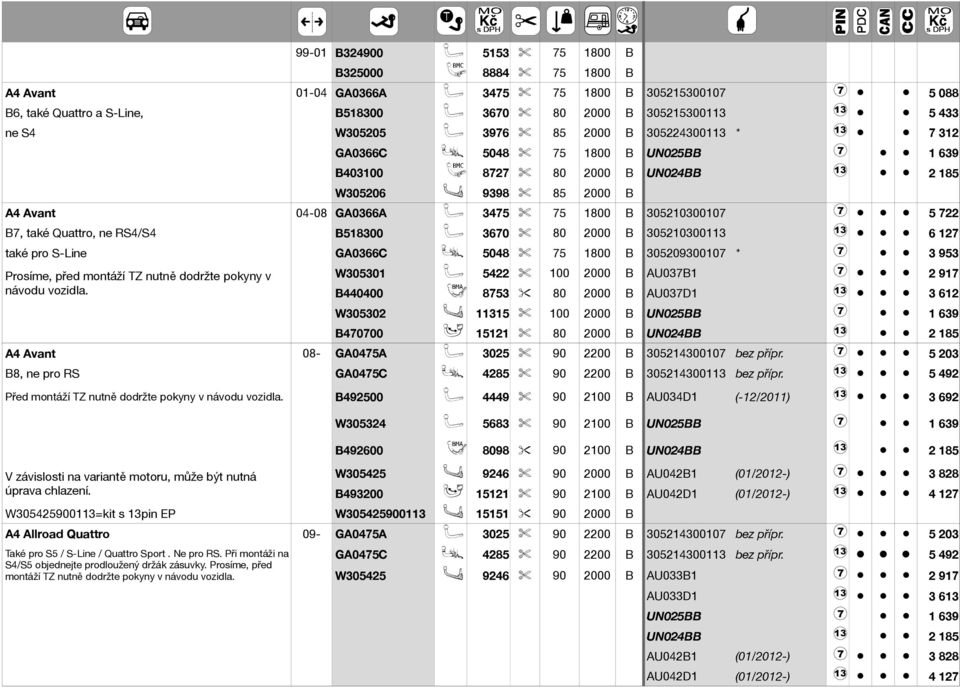
Task: Click the 7-pin circle beside 305209300107
Action: (x=840, y=250)
